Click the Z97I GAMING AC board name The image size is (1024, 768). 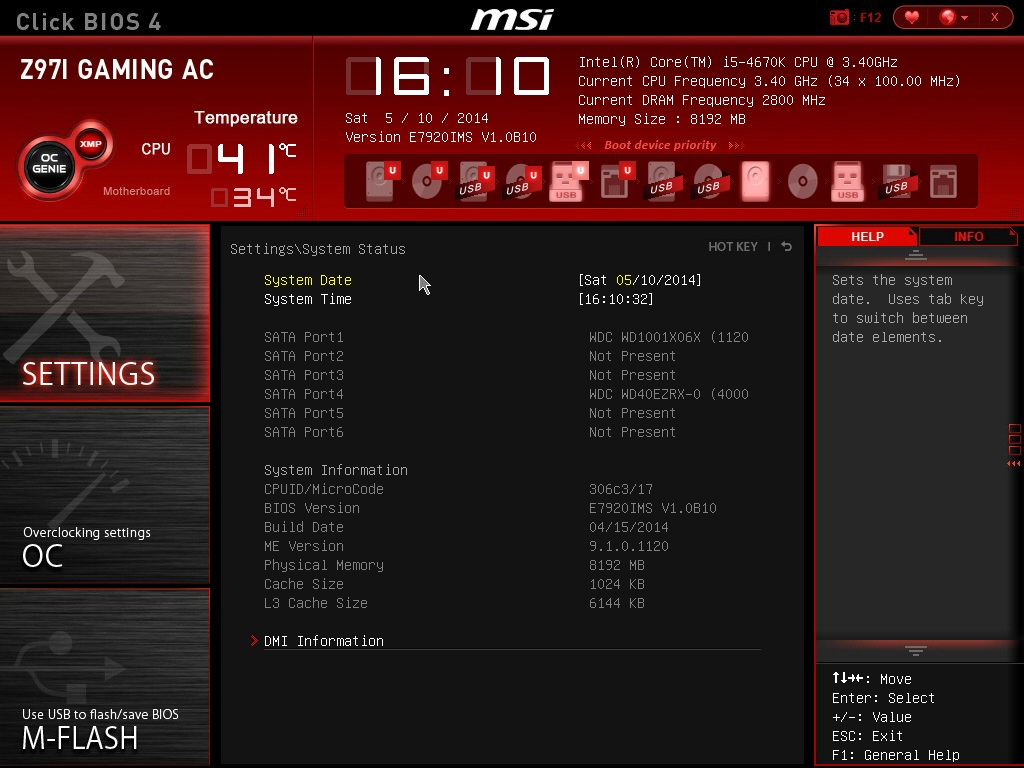pos(117,69)
